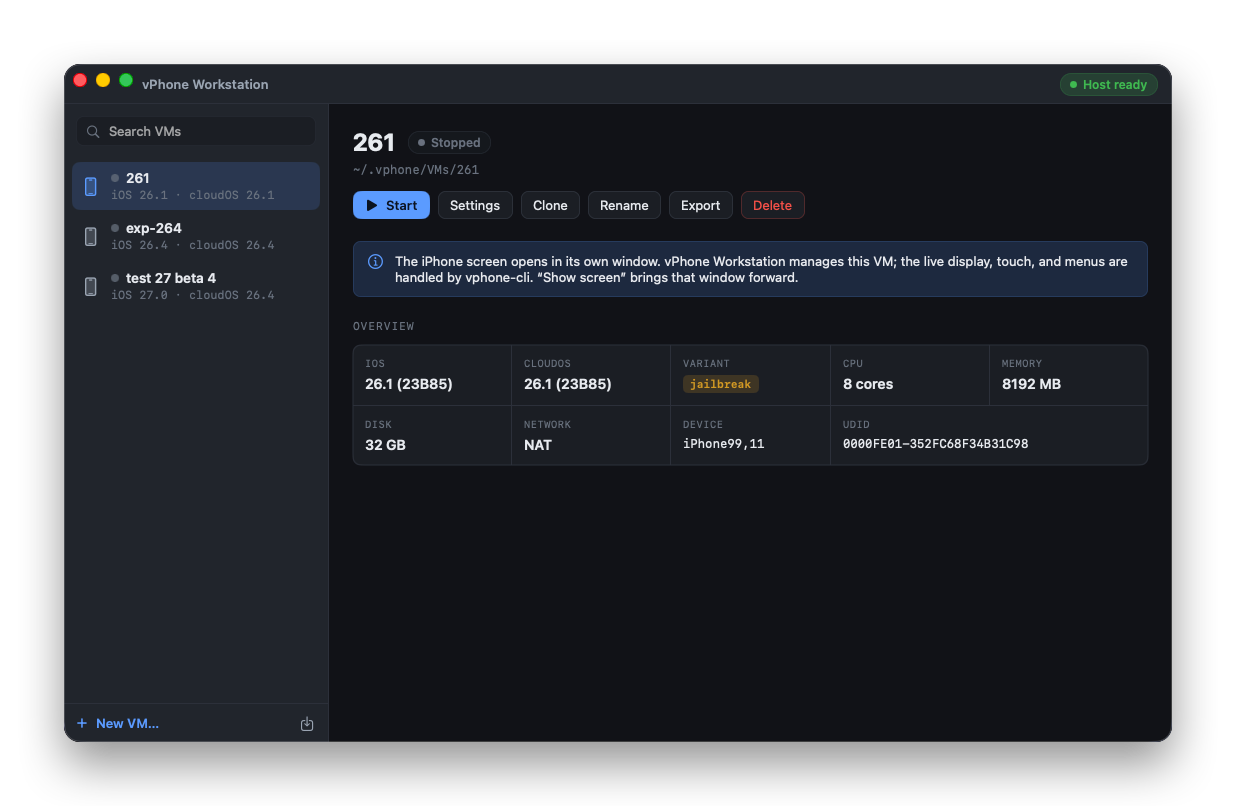Clone the 261 VM
Screen dimensions: 1236x806
(550, 205)
